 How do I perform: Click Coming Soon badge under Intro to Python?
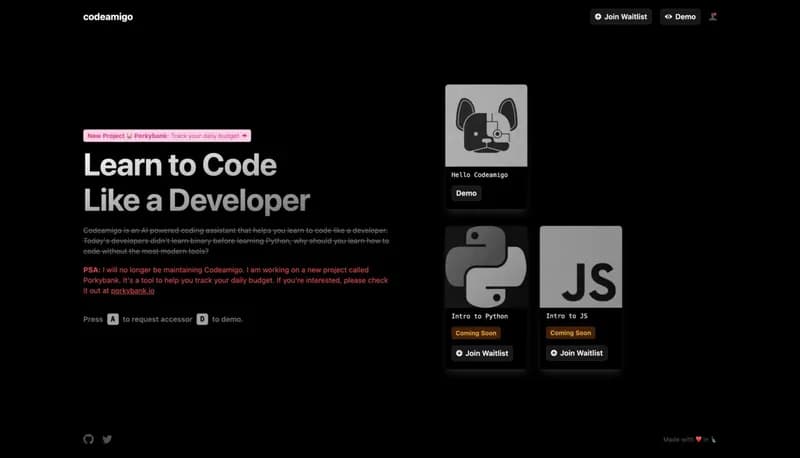pos(476,333)
